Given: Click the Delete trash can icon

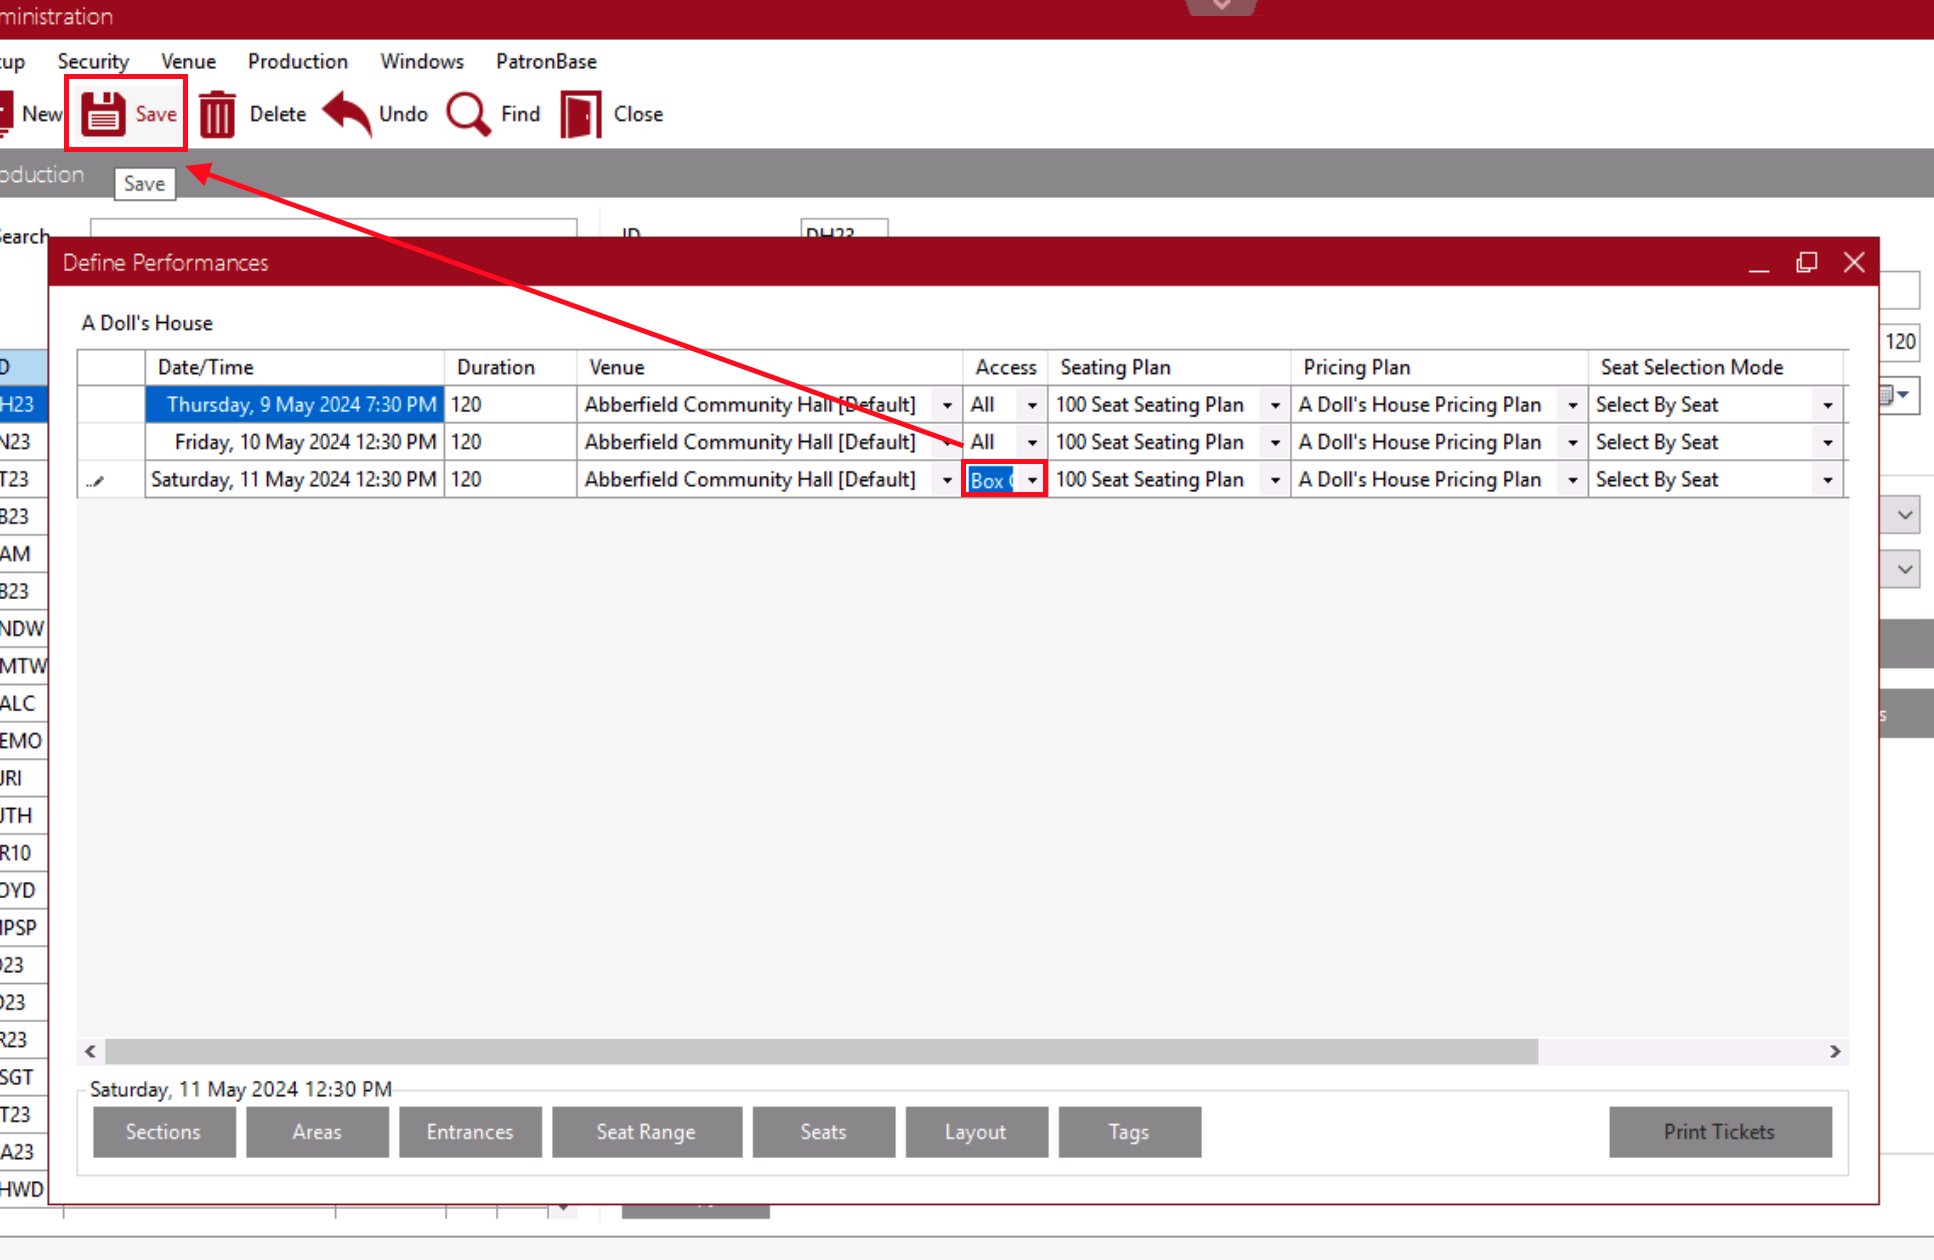Looking at the screenshot, I should point(217,114).
